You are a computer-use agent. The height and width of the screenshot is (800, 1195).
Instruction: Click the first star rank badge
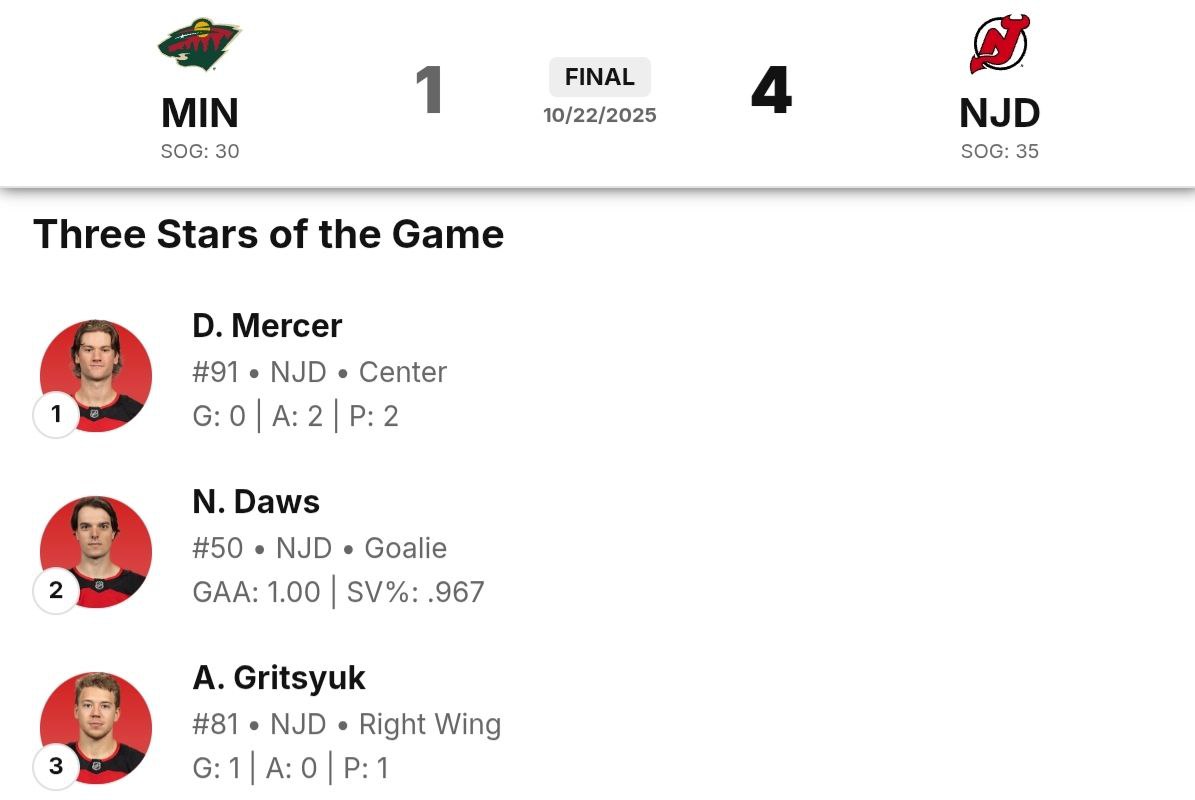click(56, 414)
